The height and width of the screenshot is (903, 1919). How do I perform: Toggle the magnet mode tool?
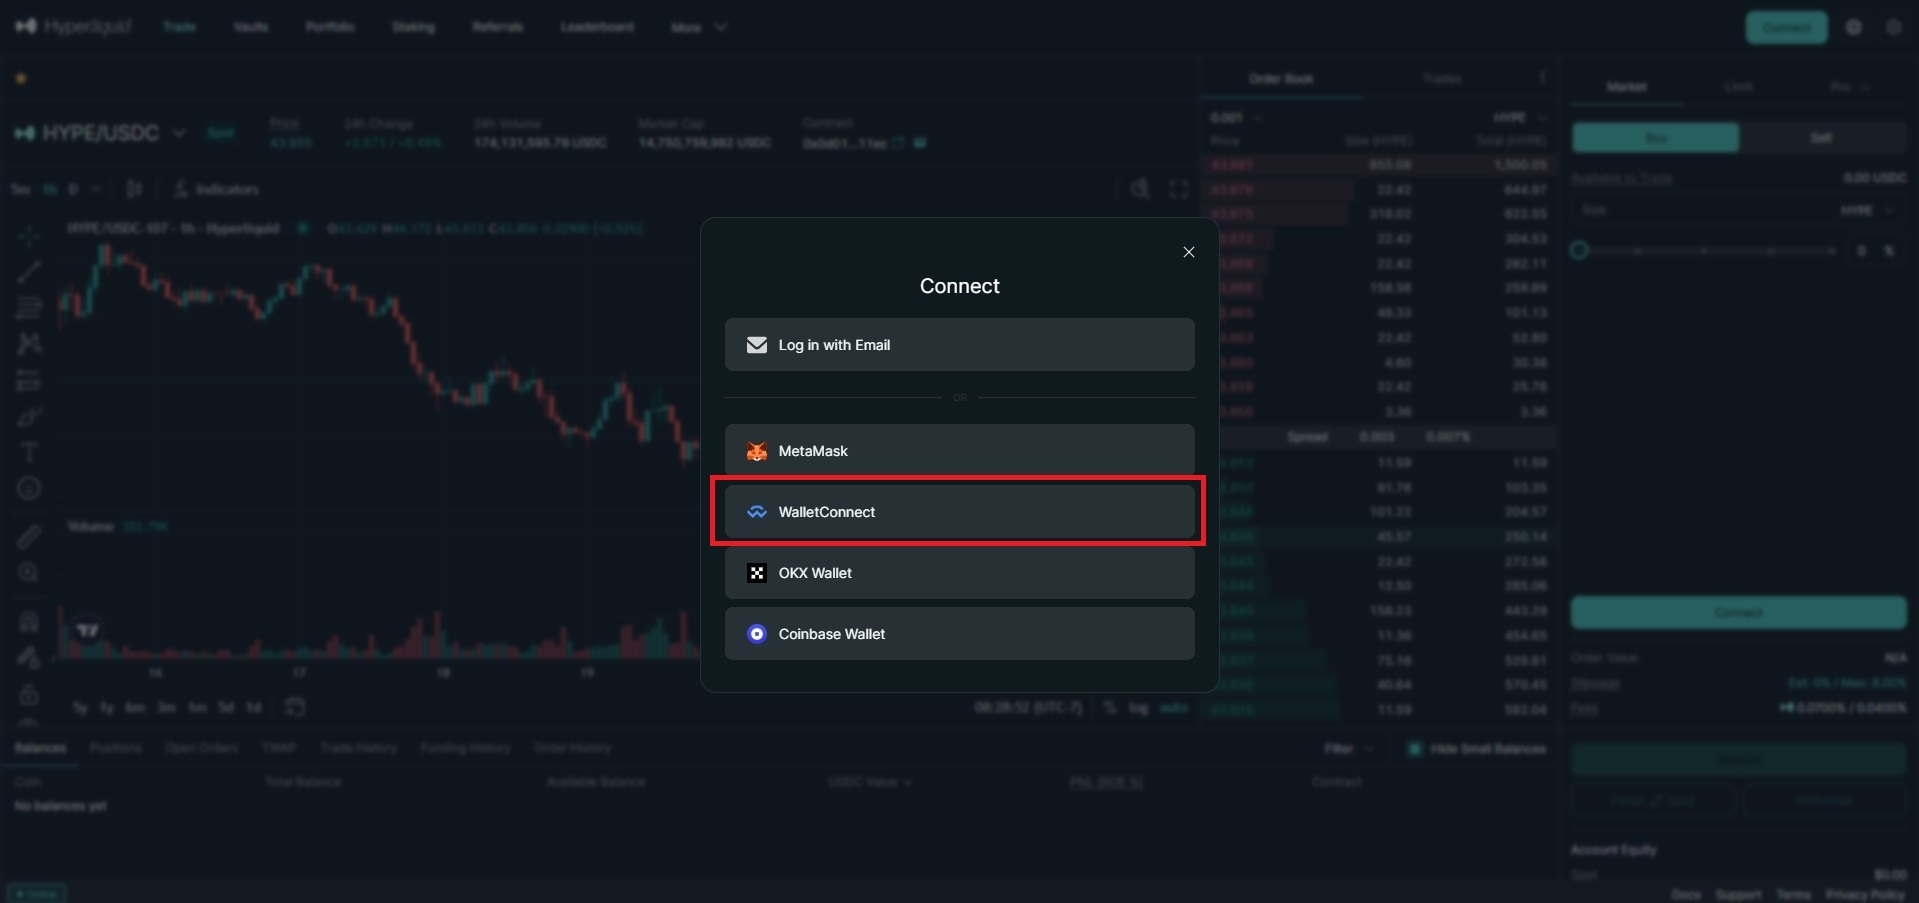(x=29, y=622)
